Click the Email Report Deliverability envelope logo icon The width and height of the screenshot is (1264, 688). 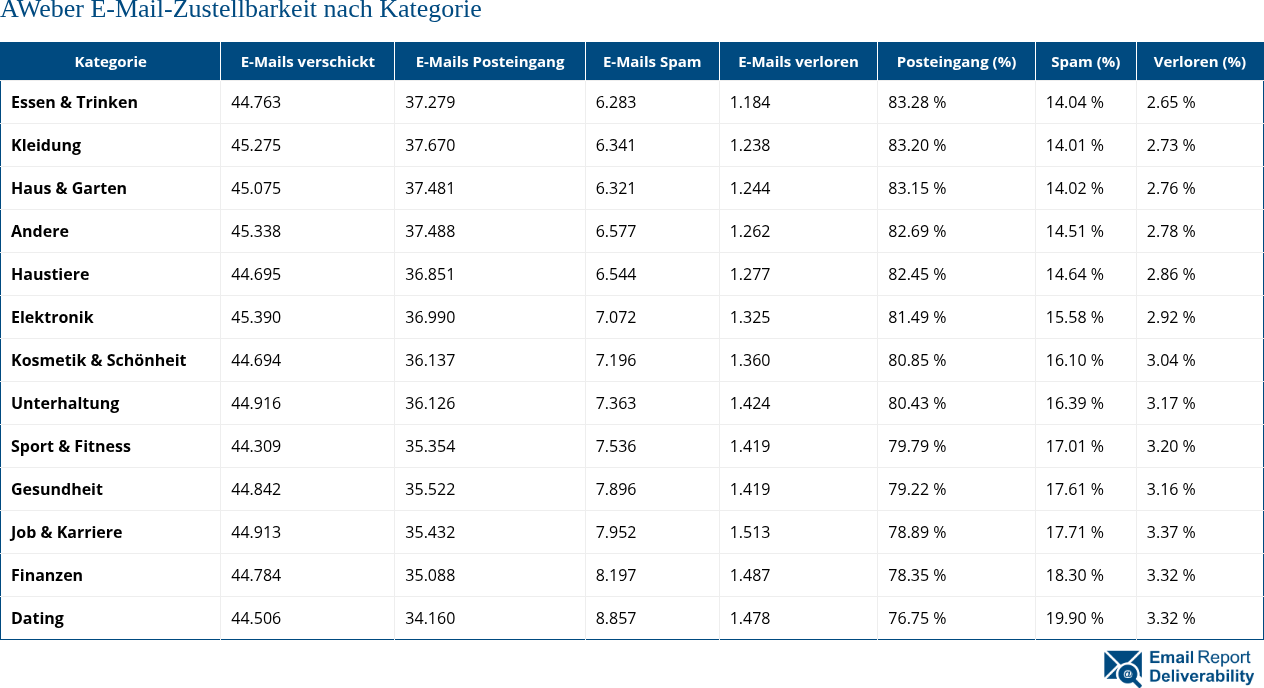pyautogui.click(x=1122, y=668)
